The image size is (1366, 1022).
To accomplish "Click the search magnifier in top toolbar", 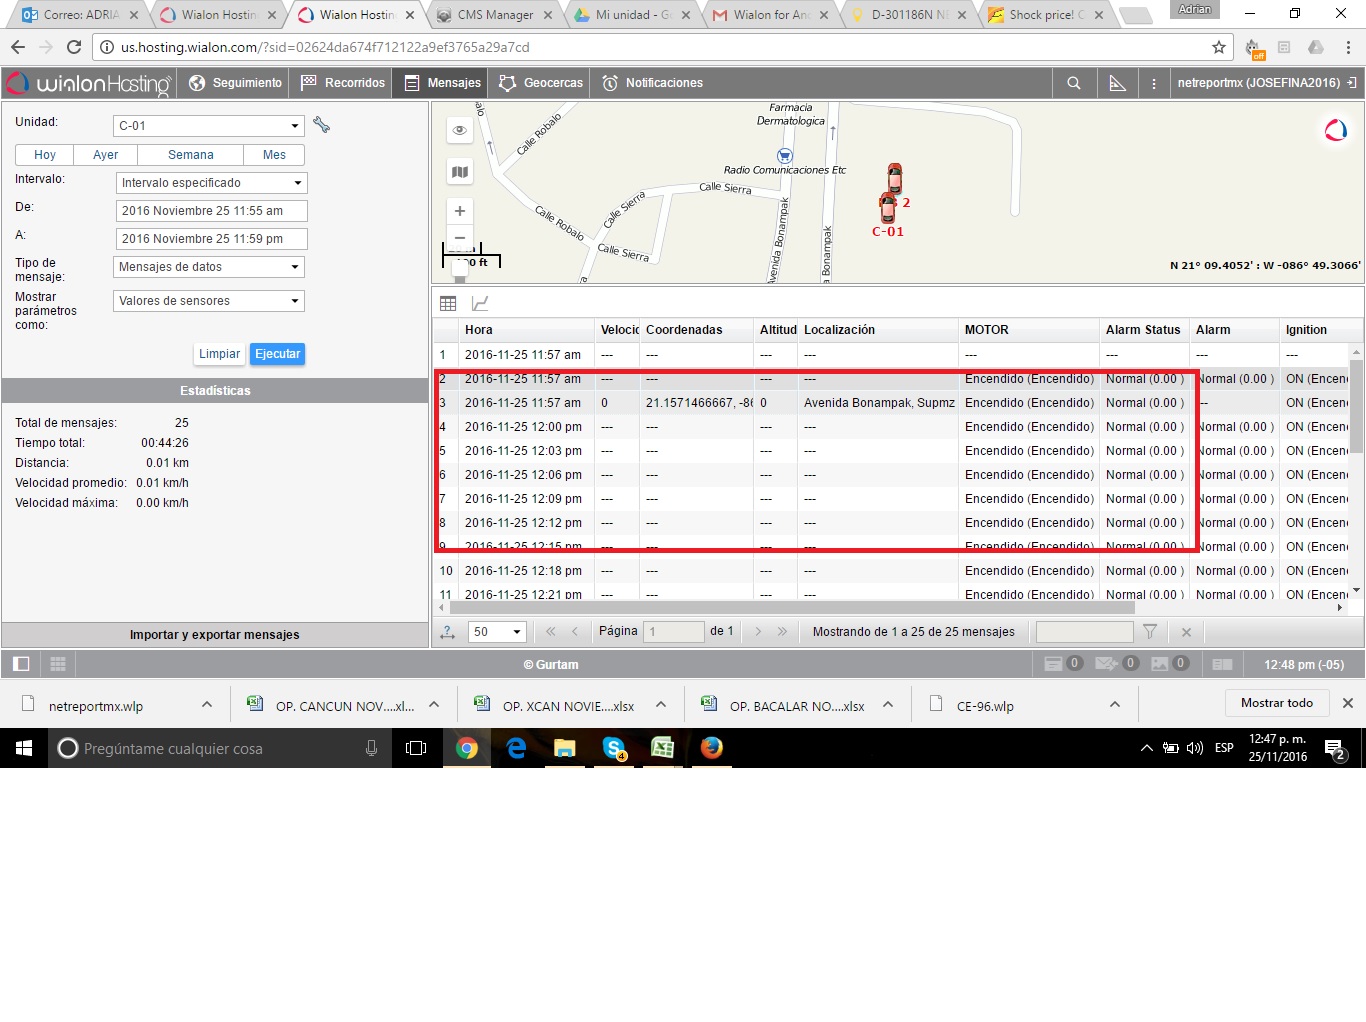I will [1074, 83].
